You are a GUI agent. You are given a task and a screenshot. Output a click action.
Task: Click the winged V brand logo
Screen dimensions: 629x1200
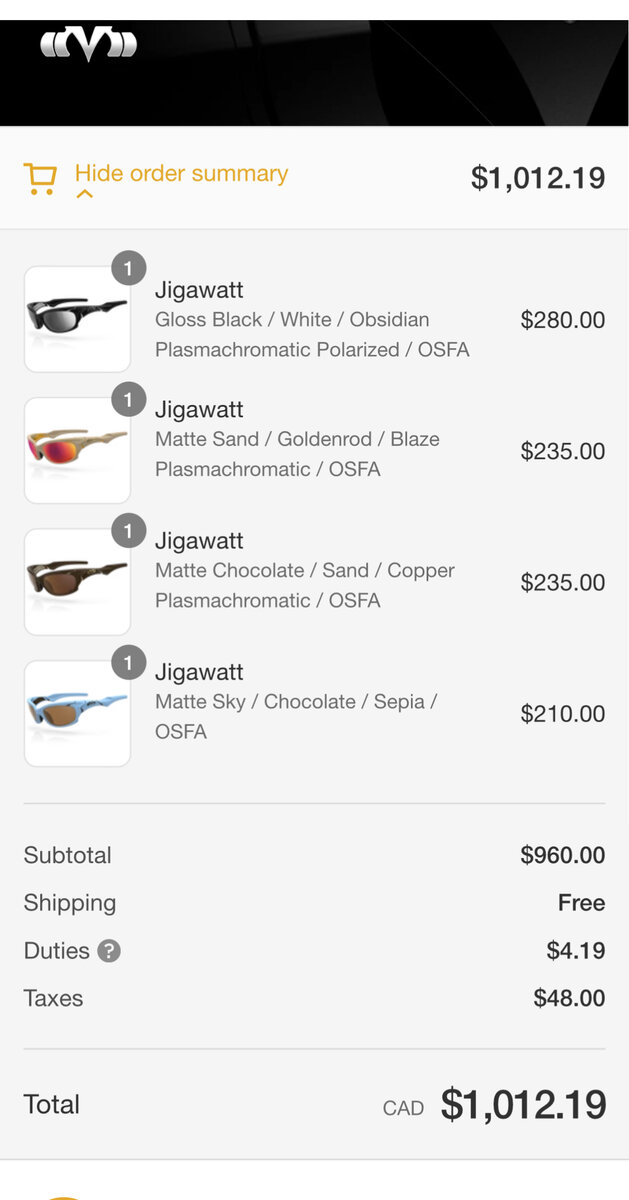(x=88, y=44)
